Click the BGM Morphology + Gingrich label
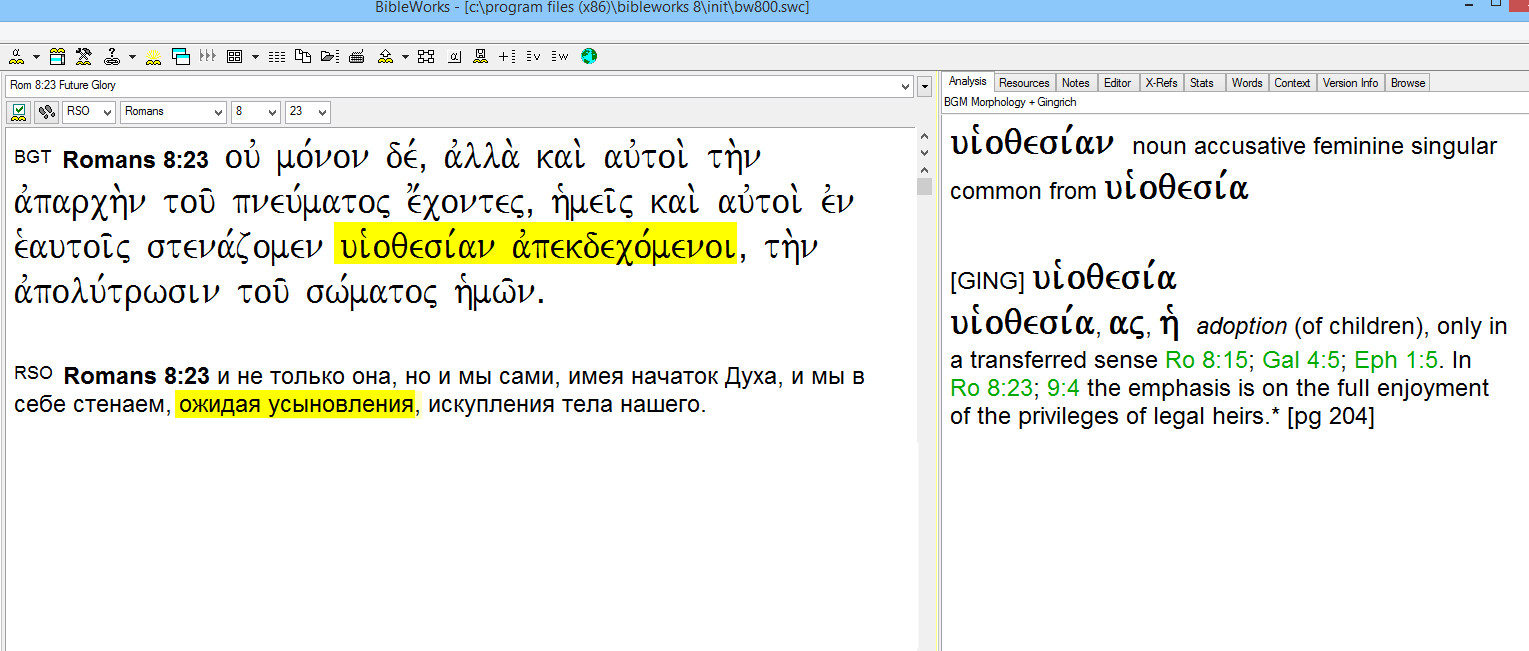Image resolution: width=1529 pixels, height=651 pixels. 1010,102
